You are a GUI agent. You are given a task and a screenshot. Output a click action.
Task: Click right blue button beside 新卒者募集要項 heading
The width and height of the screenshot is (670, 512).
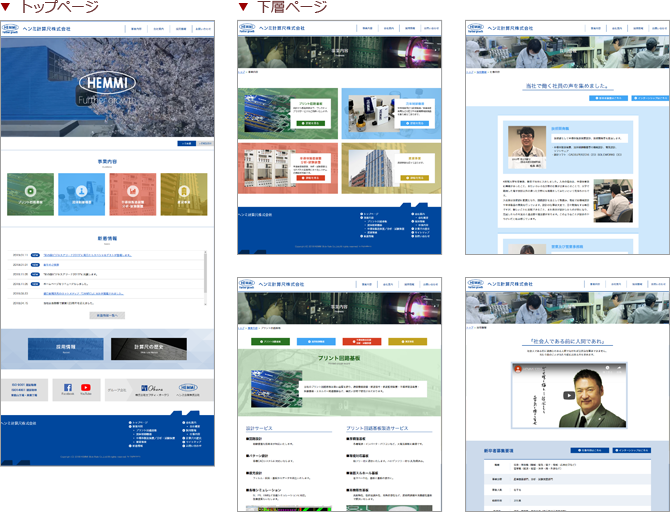click(632, 450)
